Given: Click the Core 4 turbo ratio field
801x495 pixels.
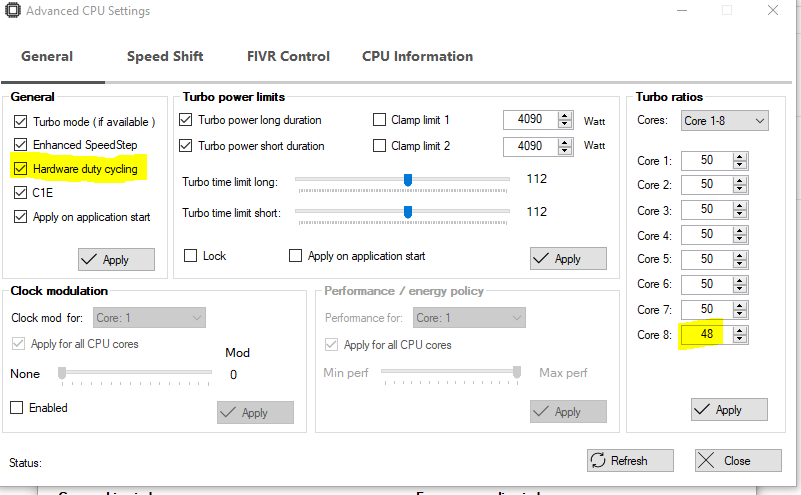Looking at the screenshot, I should pyautogui.click(x=706, y=236).
